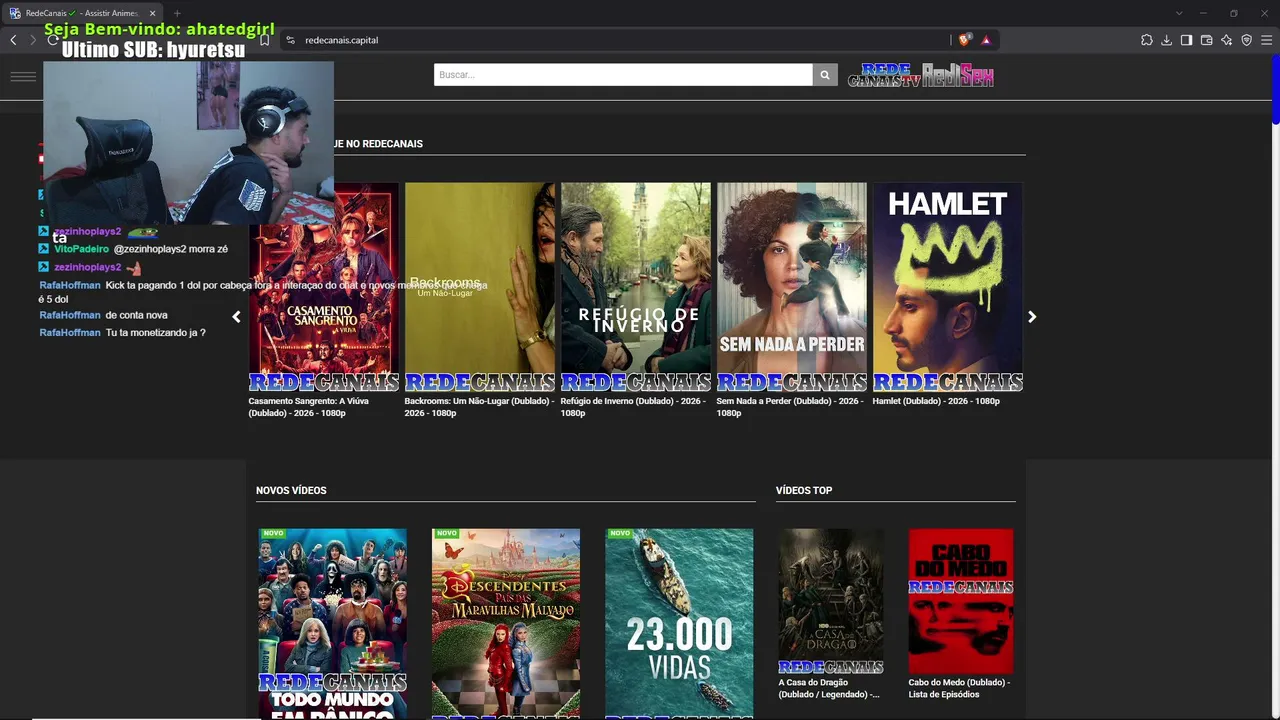Open site settings icon beside the URL
1280x720 pixels.
coord(290,40)
